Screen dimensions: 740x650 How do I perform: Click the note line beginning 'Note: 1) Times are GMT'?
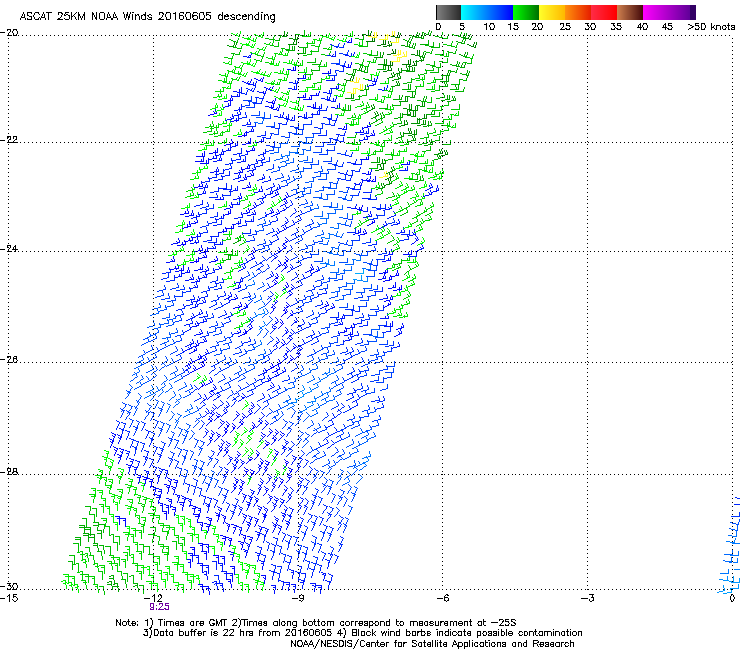point(316,623)
